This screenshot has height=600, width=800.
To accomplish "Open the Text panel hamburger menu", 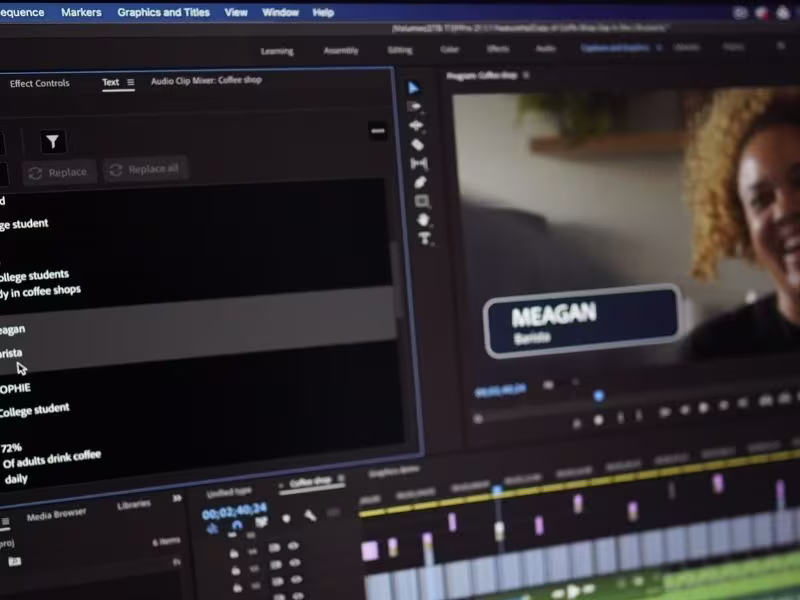I will coord(131,82).
